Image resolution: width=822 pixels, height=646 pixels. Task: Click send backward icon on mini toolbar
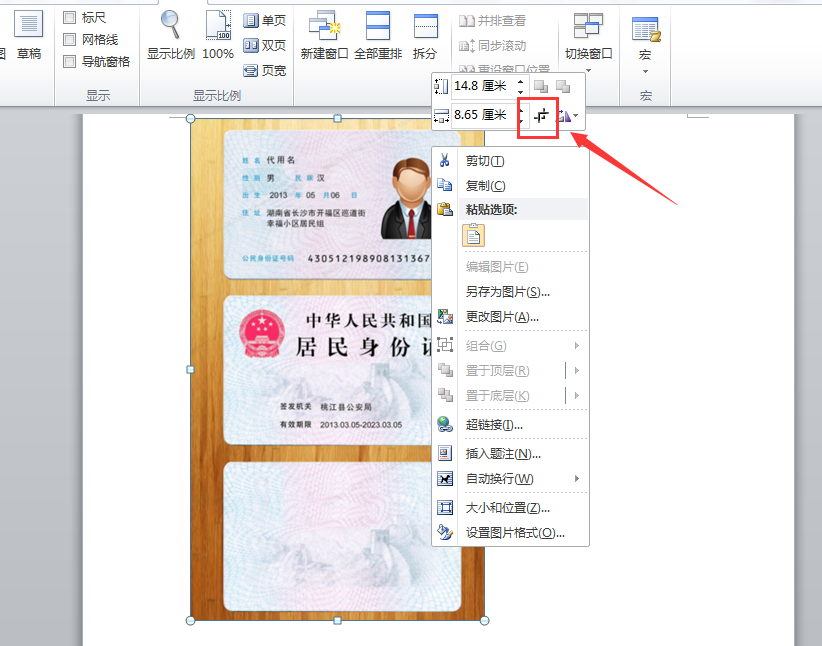pyautogui.click(x=563, y=86)
